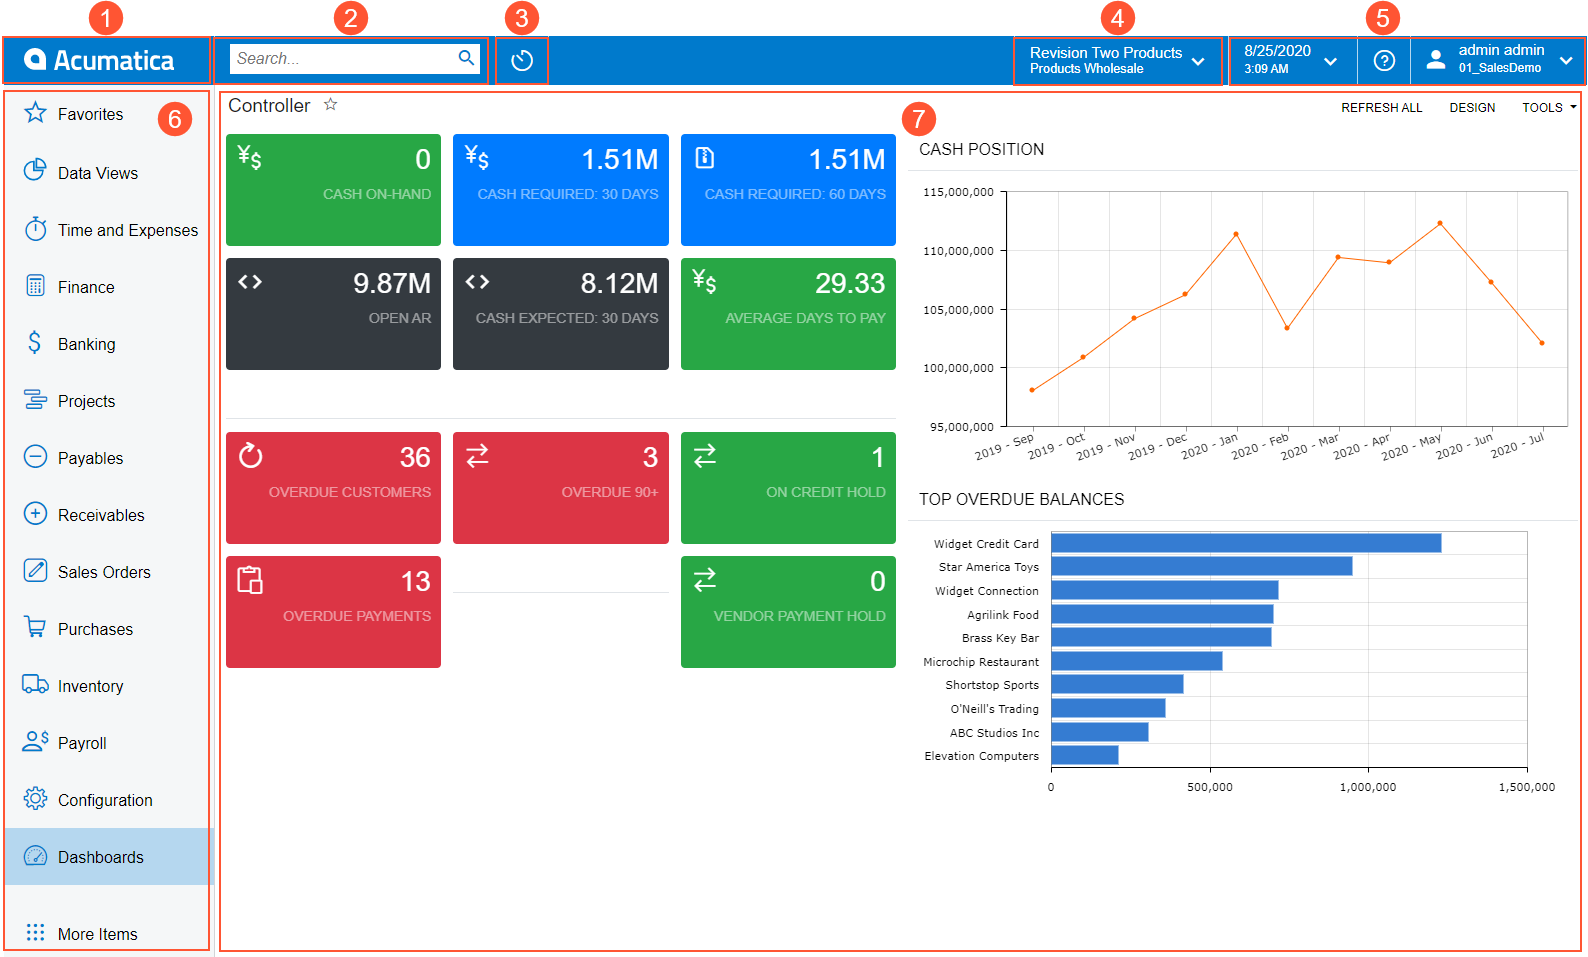Expand the business date 8/25/2020 dropdown
Image resolution: width=1588 pixels, height=957 pixels.
1291,60
